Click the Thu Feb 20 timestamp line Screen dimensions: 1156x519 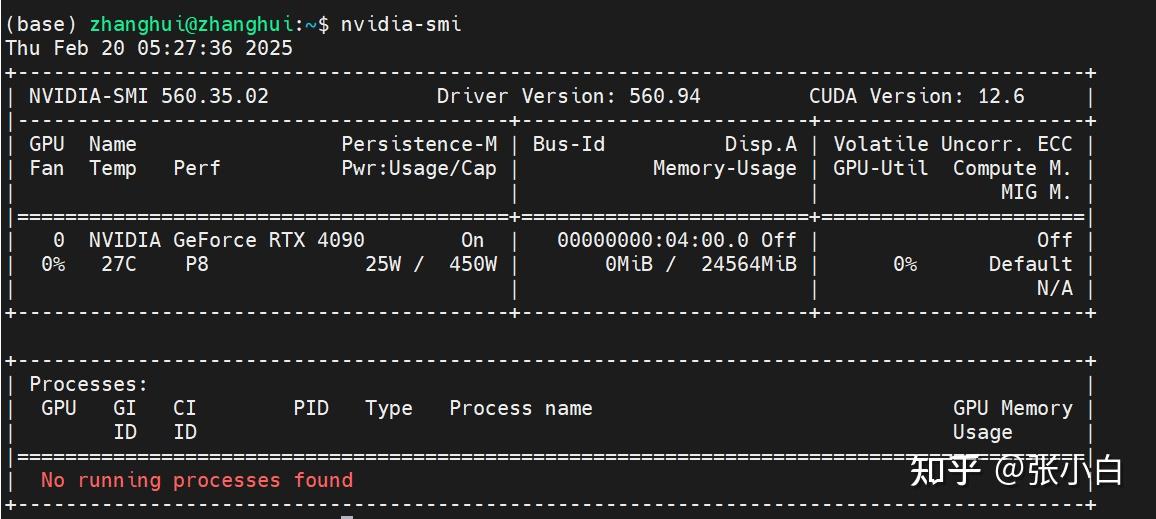click(149, 48)
